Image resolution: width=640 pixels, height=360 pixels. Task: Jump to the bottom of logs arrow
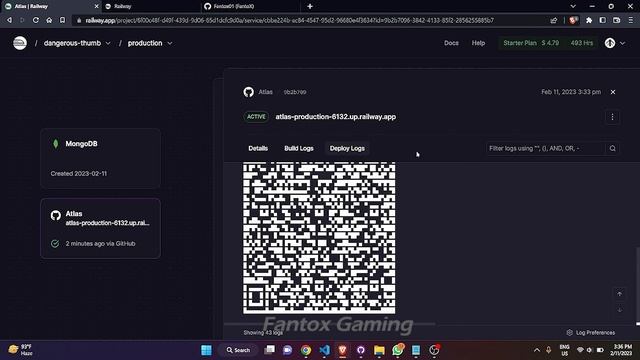point(619,309)
